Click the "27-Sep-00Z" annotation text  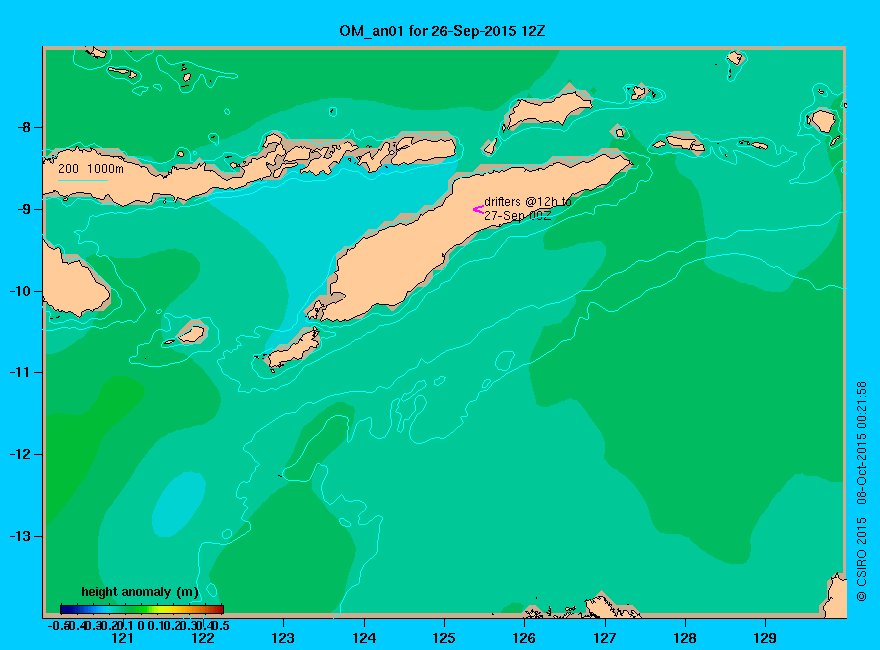tap(517, 216)
